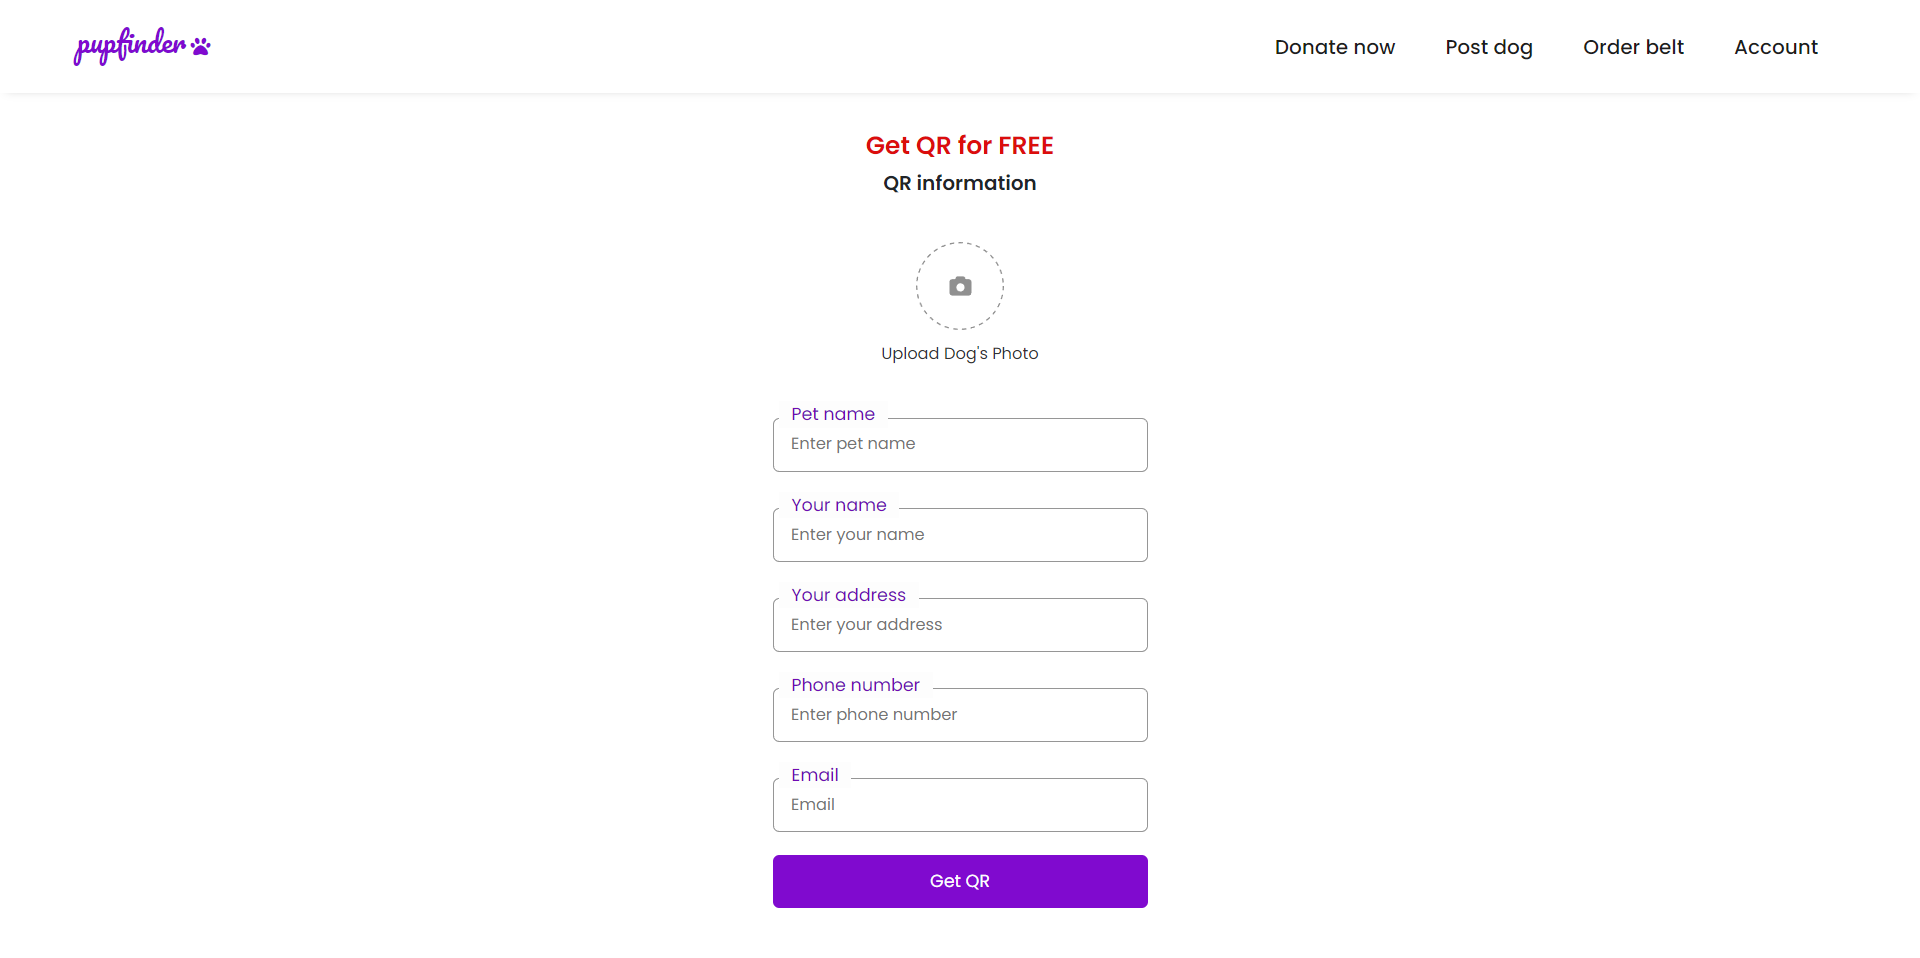Navigate to Post dog page
This screenshot has width=1920, height=958.
(x=1489, y=47)
